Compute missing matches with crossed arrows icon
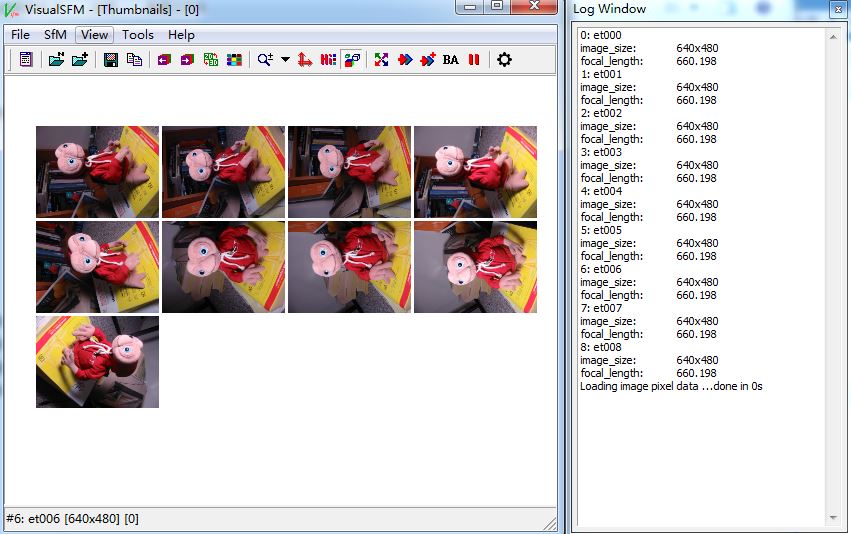The image size is (851, 534). tap(382, 59)
